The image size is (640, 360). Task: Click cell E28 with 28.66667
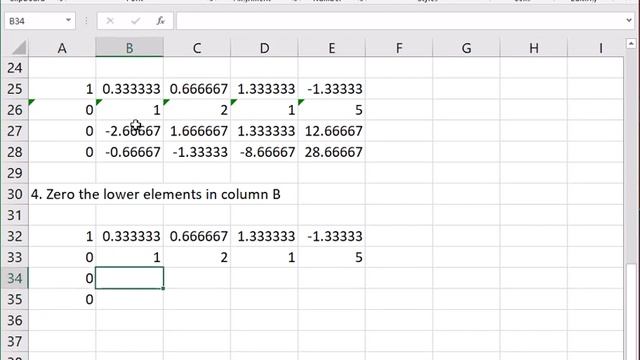point(331,152)
